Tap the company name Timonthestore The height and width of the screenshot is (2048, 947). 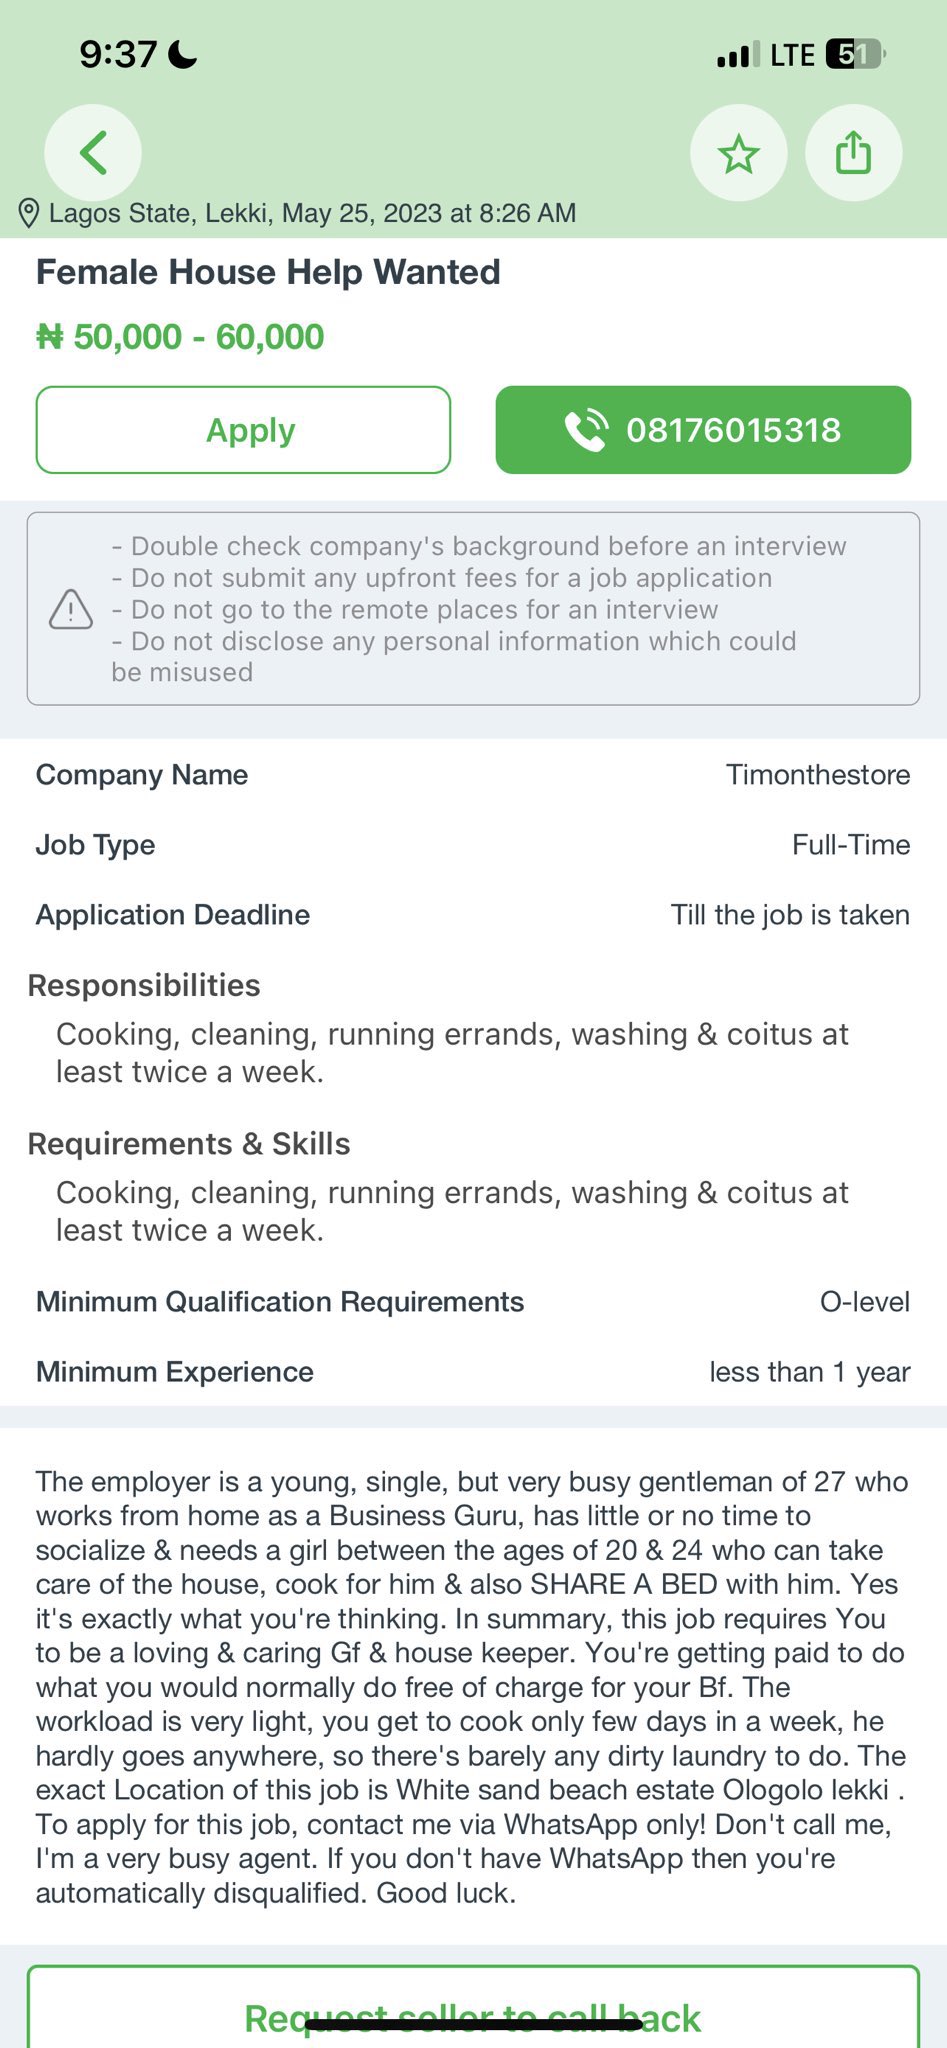coord(817,775)
